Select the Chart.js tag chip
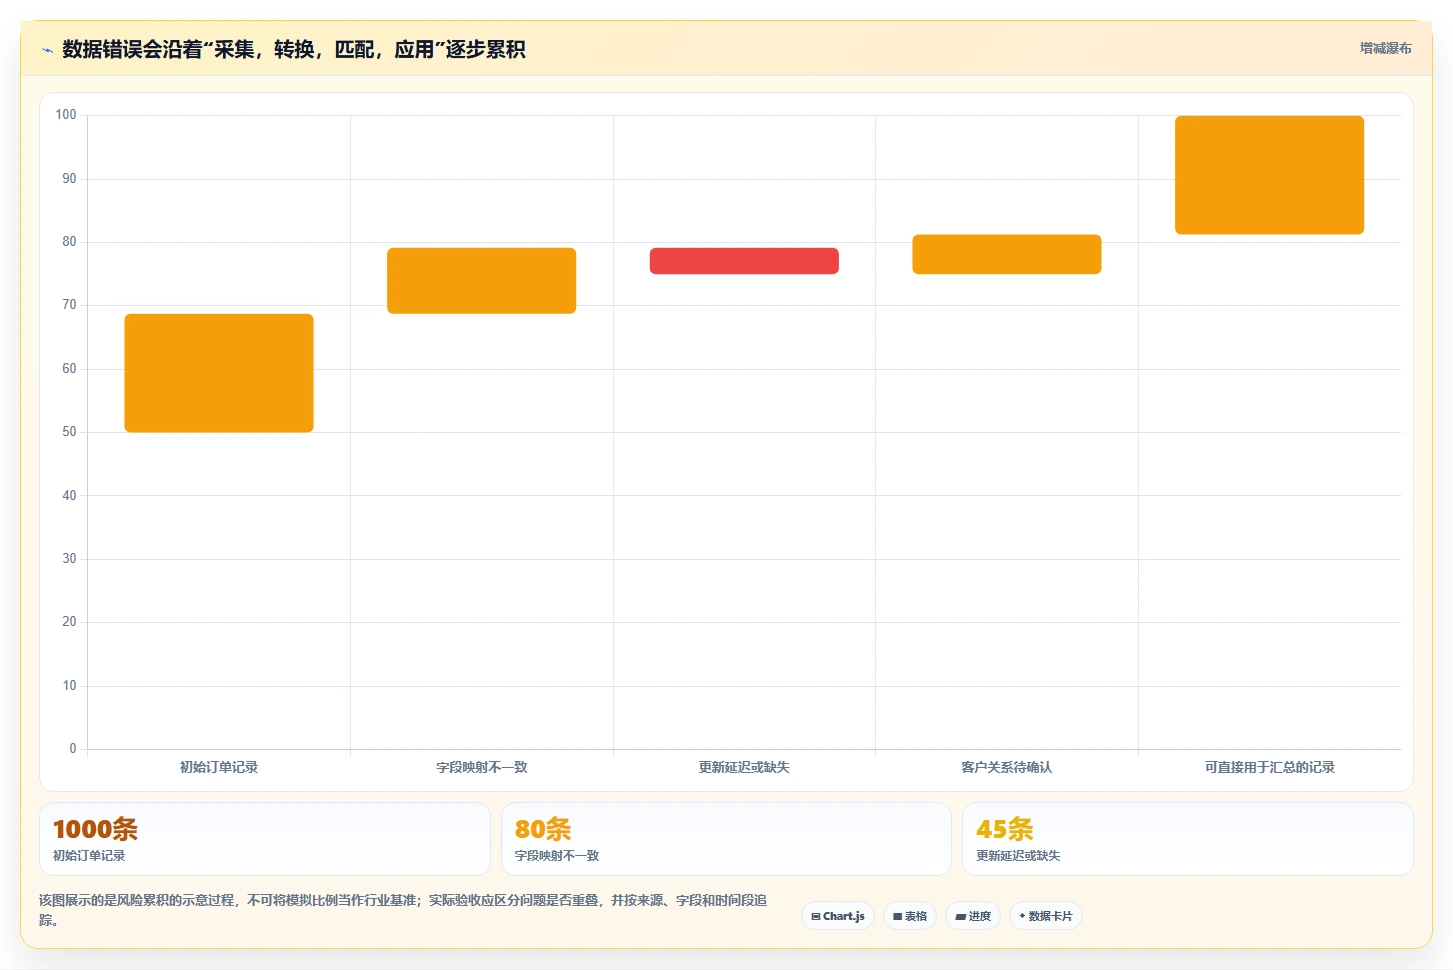 838,916
